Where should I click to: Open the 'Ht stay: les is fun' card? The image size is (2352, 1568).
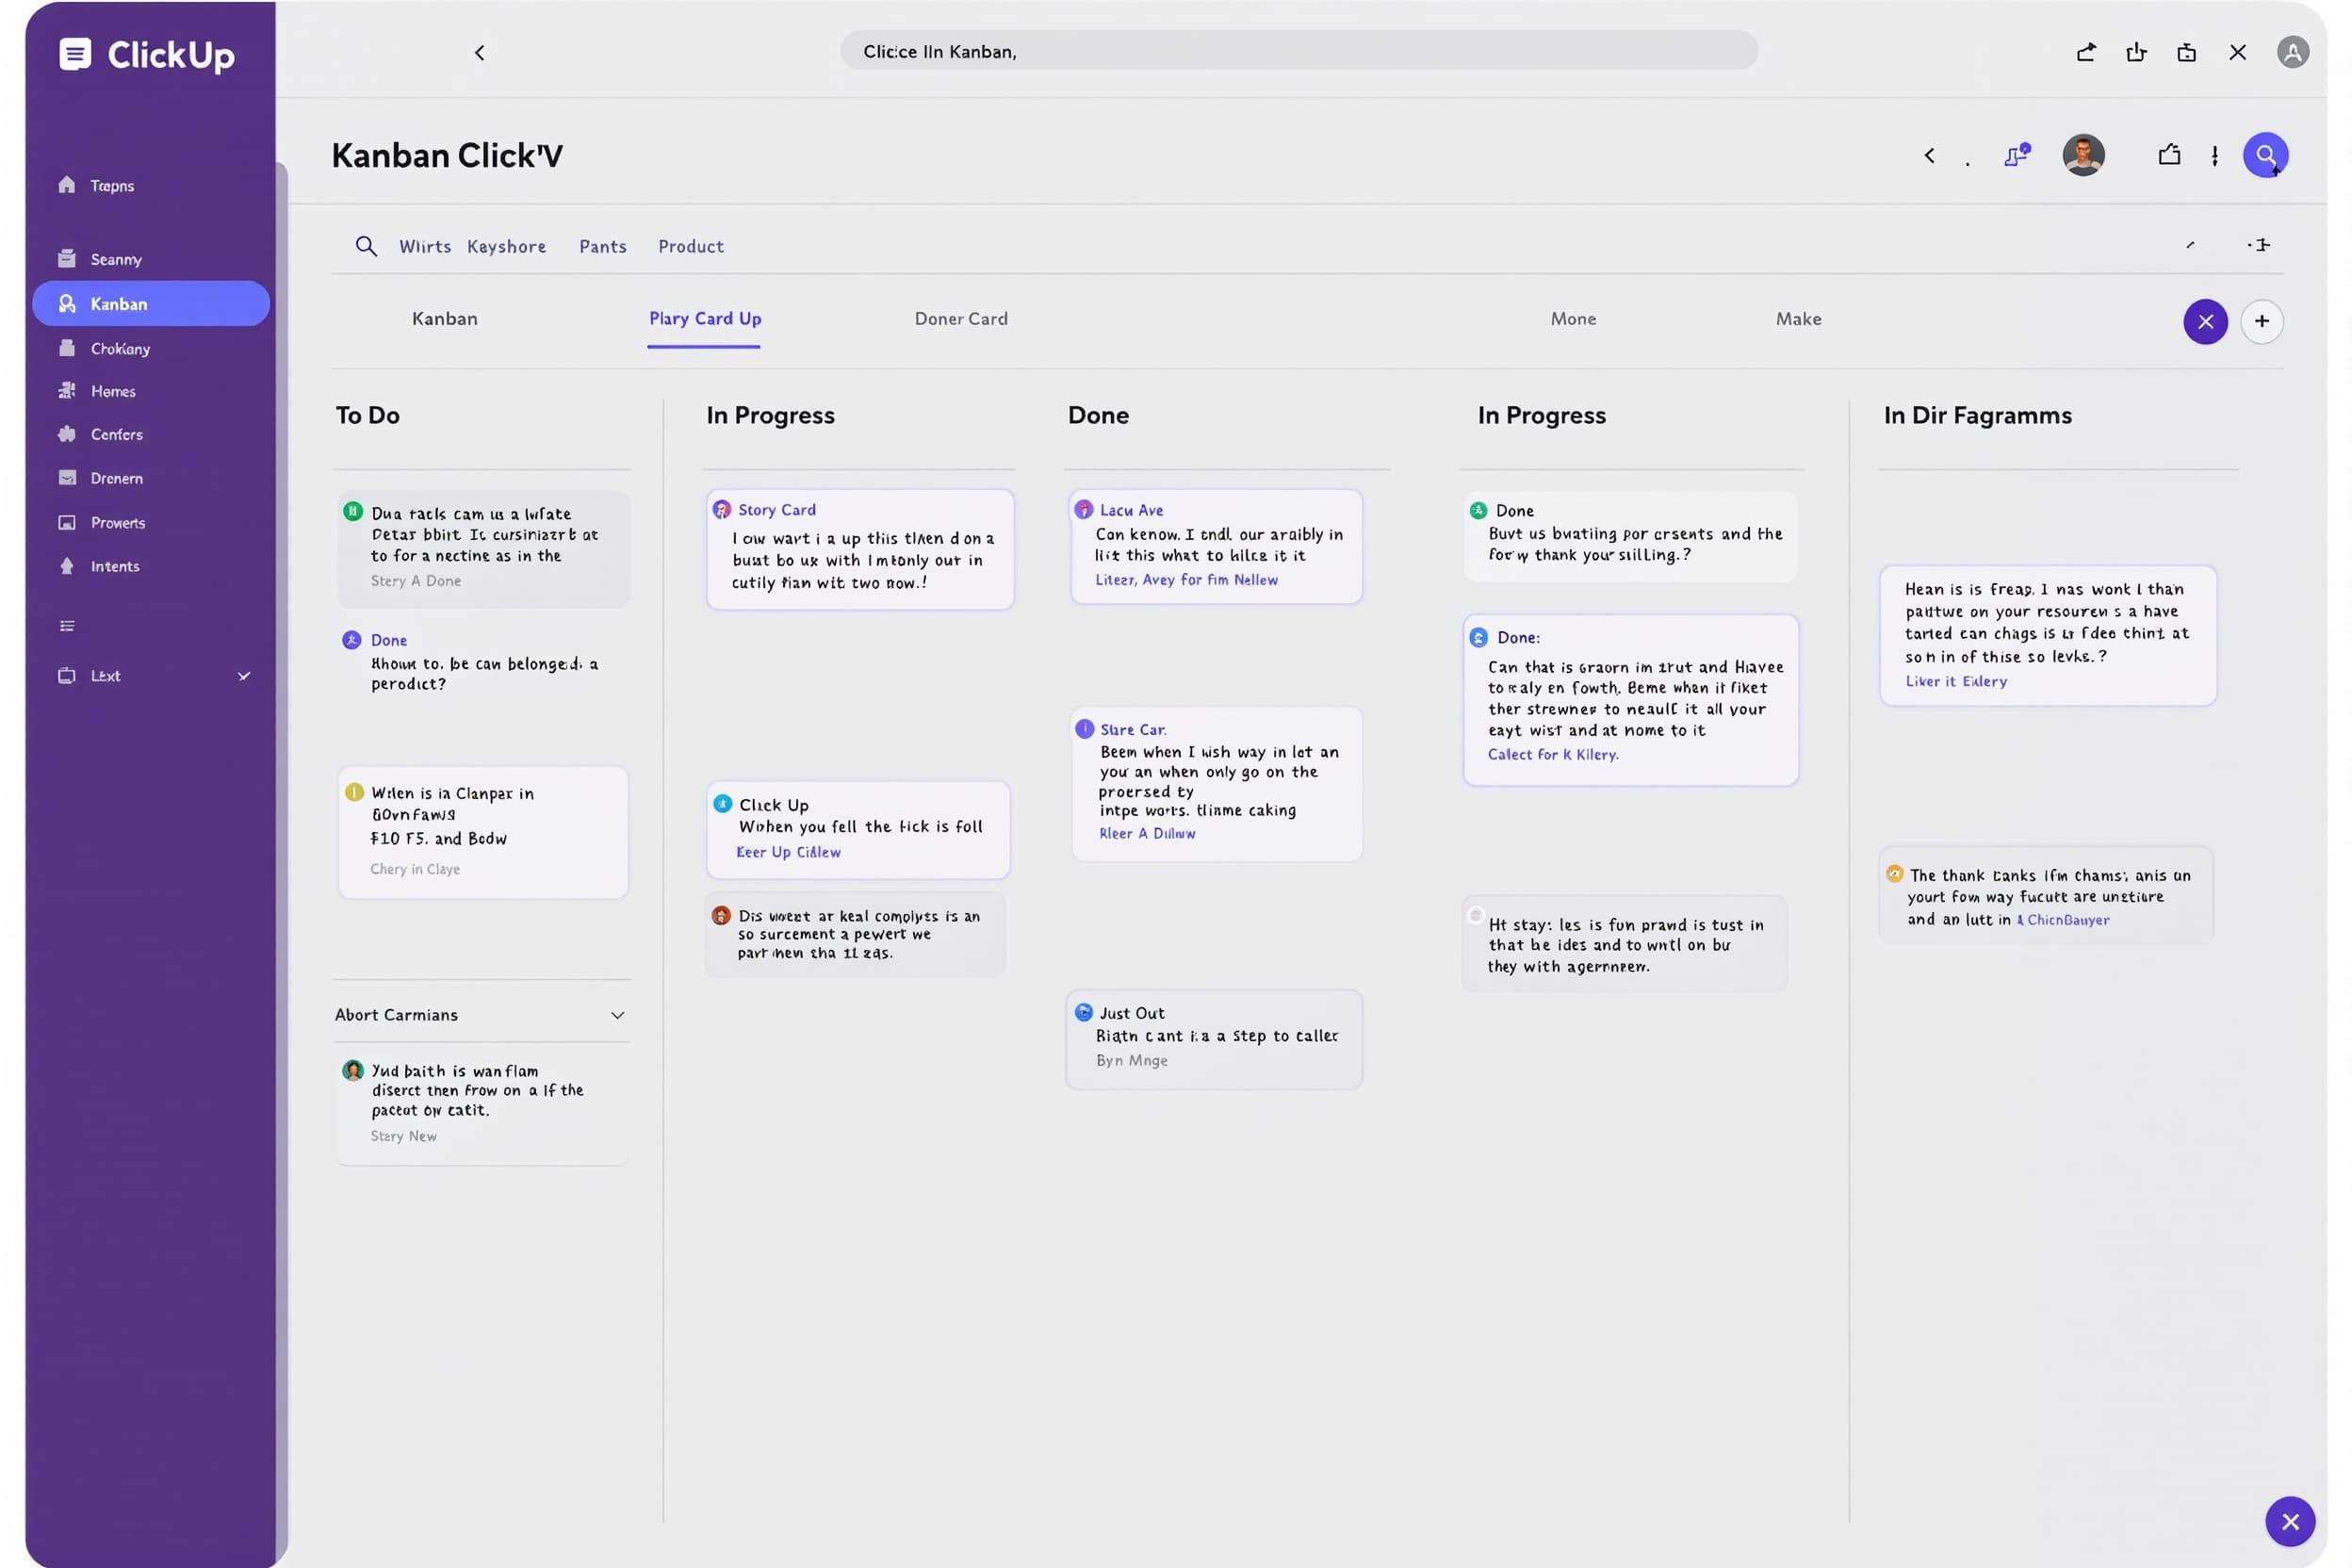point(1624,943)
